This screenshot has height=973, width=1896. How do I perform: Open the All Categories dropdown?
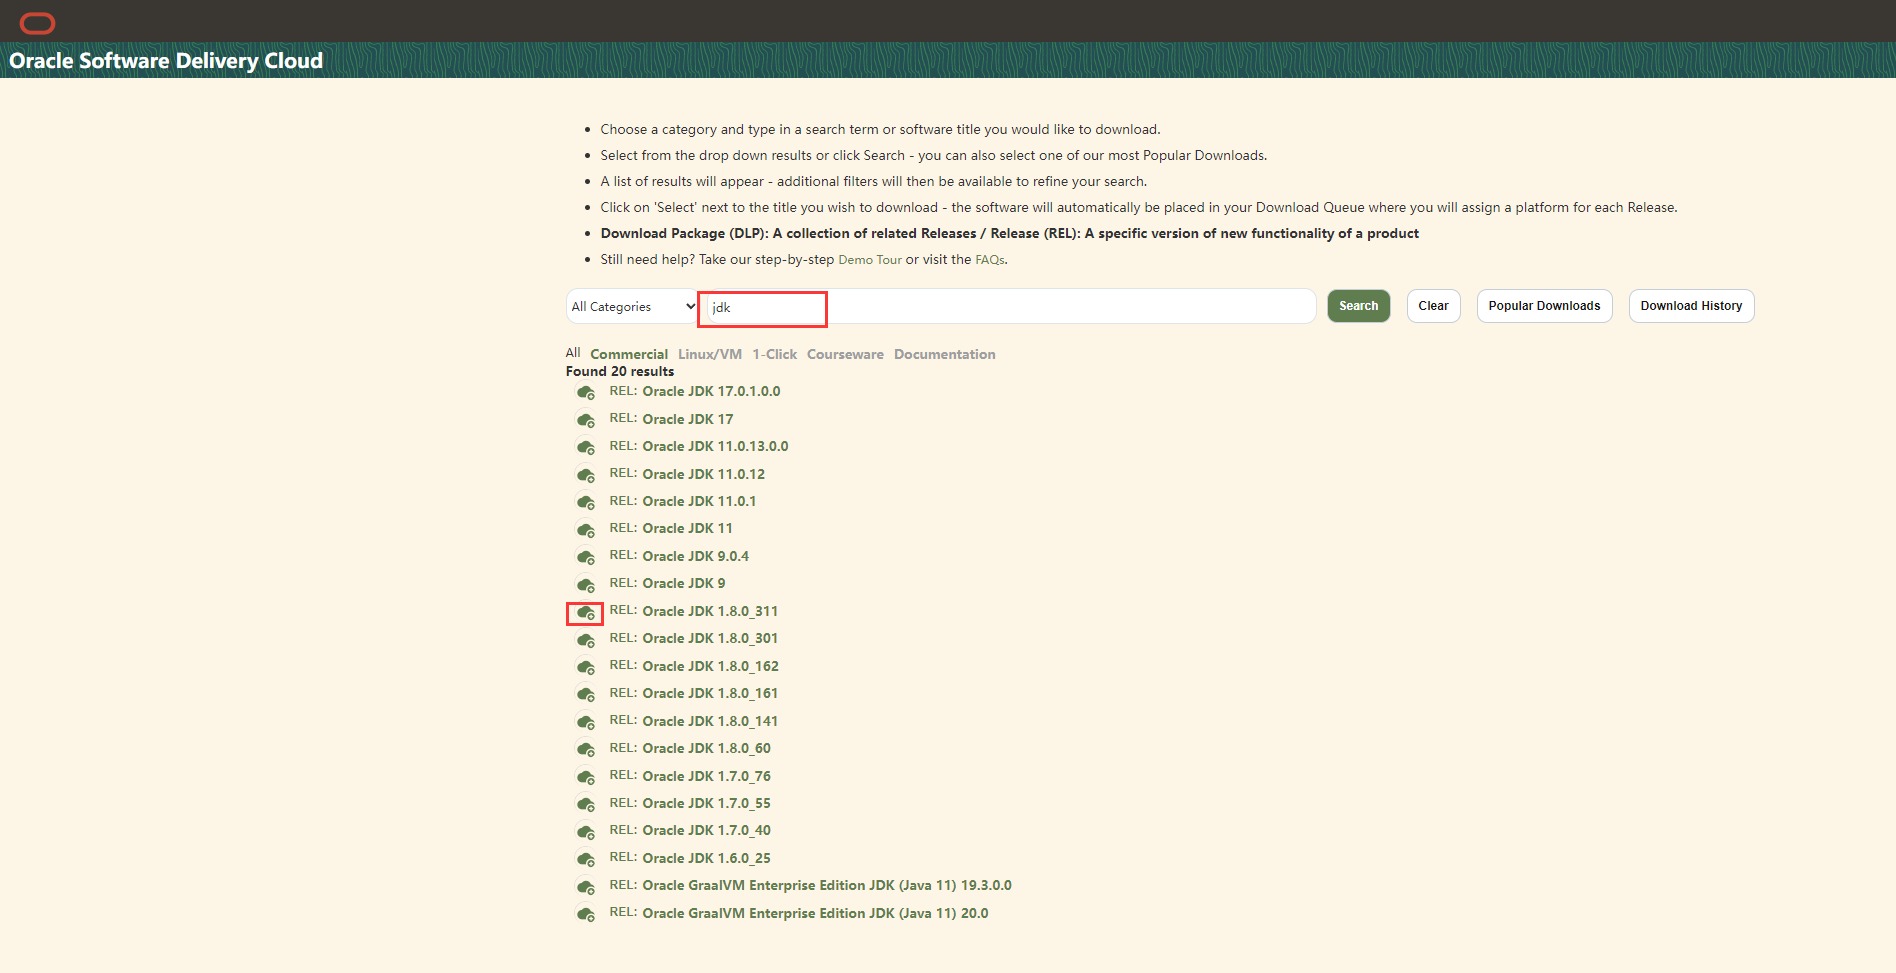(x=632, y=307)
